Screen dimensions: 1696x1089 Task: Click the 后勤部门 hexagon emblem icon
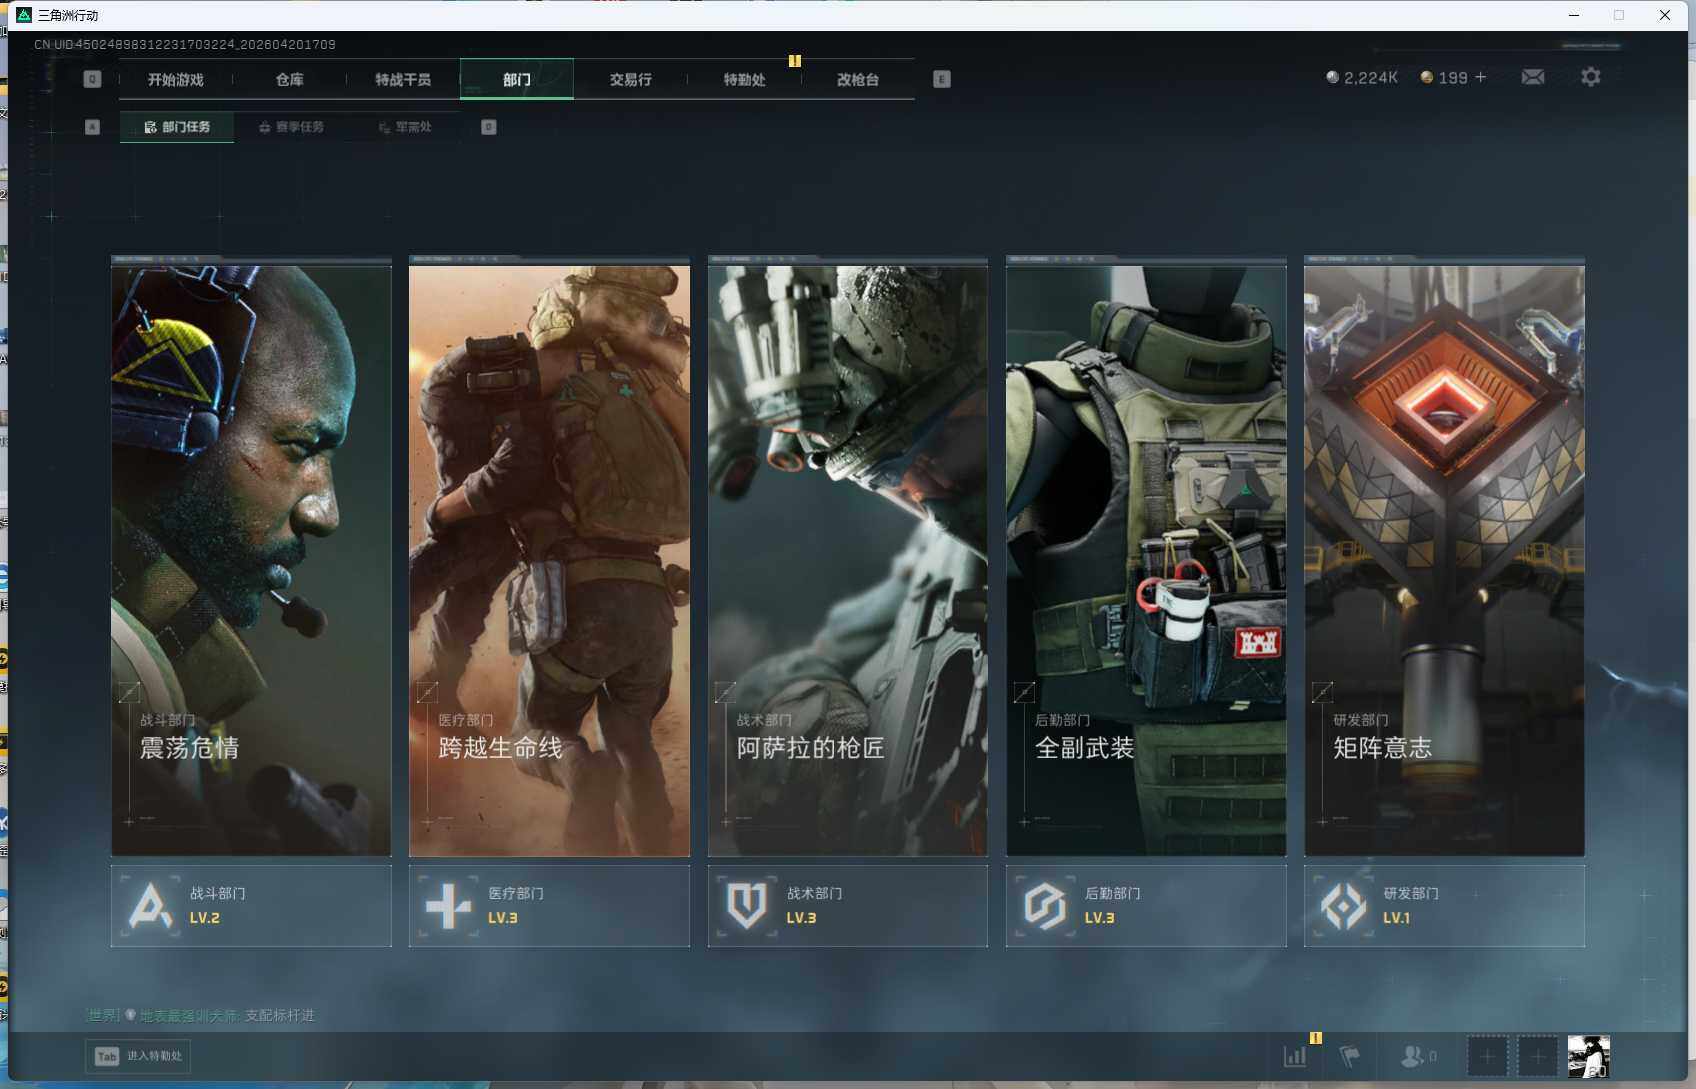pos(1045,906)
